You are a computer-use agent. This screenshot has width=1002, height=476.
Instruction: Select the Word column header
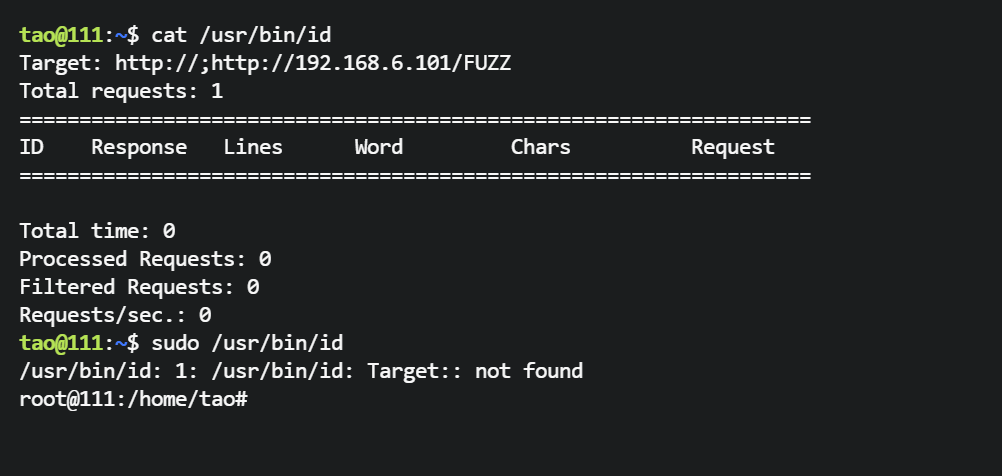(x=379, y=147)
